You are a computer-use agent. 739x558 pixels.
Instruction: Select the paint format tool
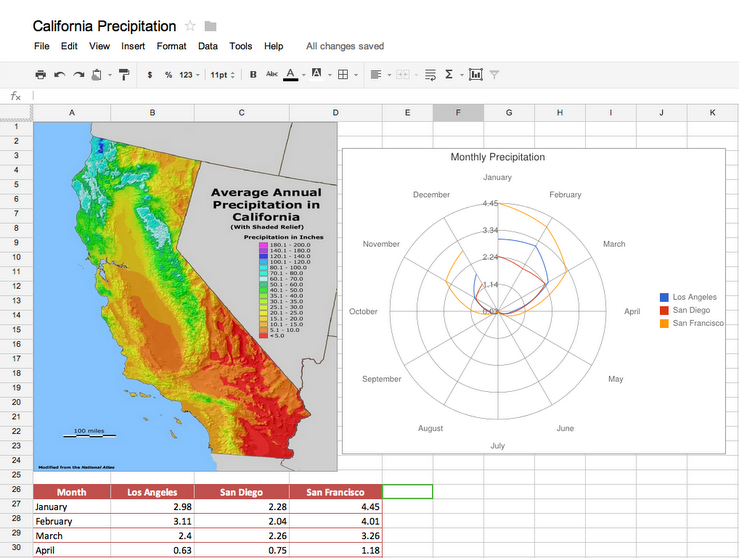(x=124, y=74)
